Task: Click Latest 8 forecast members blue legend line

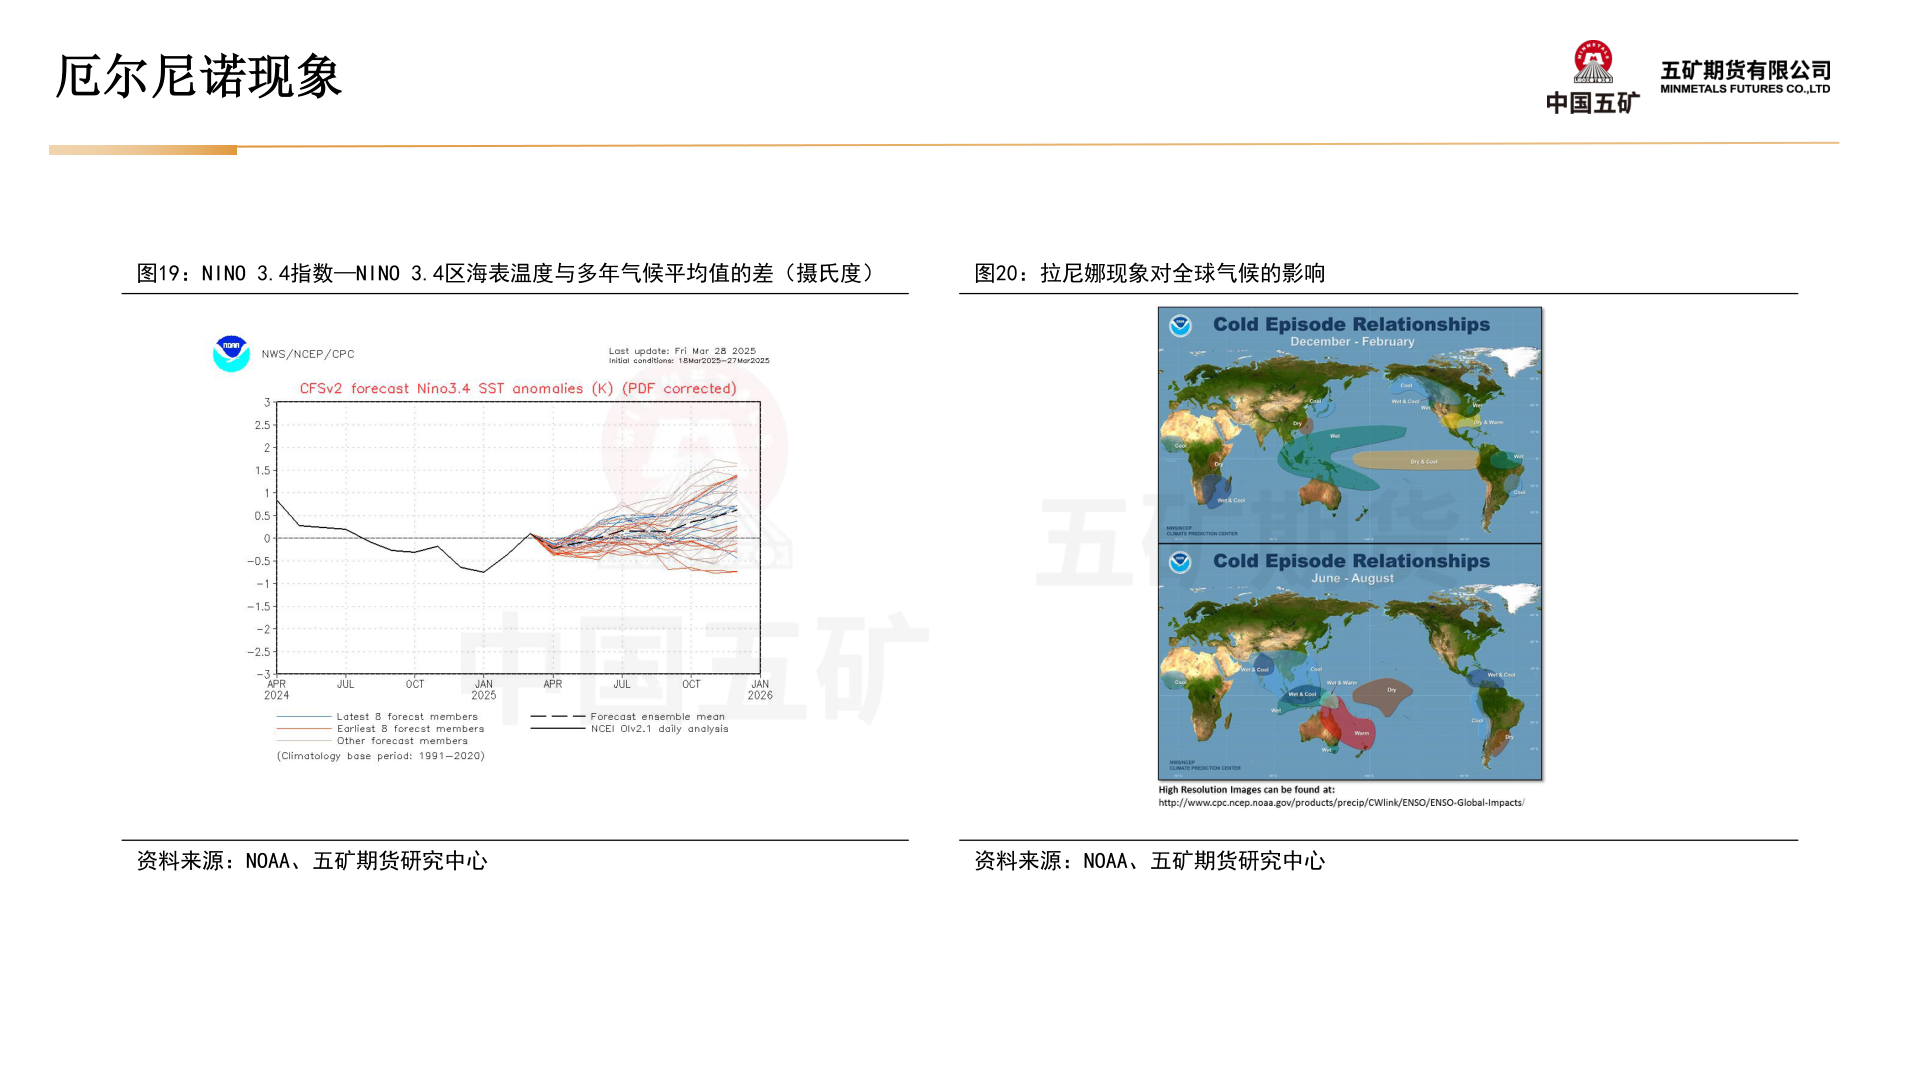Action: pyautogui.click(x=304, y=717)
